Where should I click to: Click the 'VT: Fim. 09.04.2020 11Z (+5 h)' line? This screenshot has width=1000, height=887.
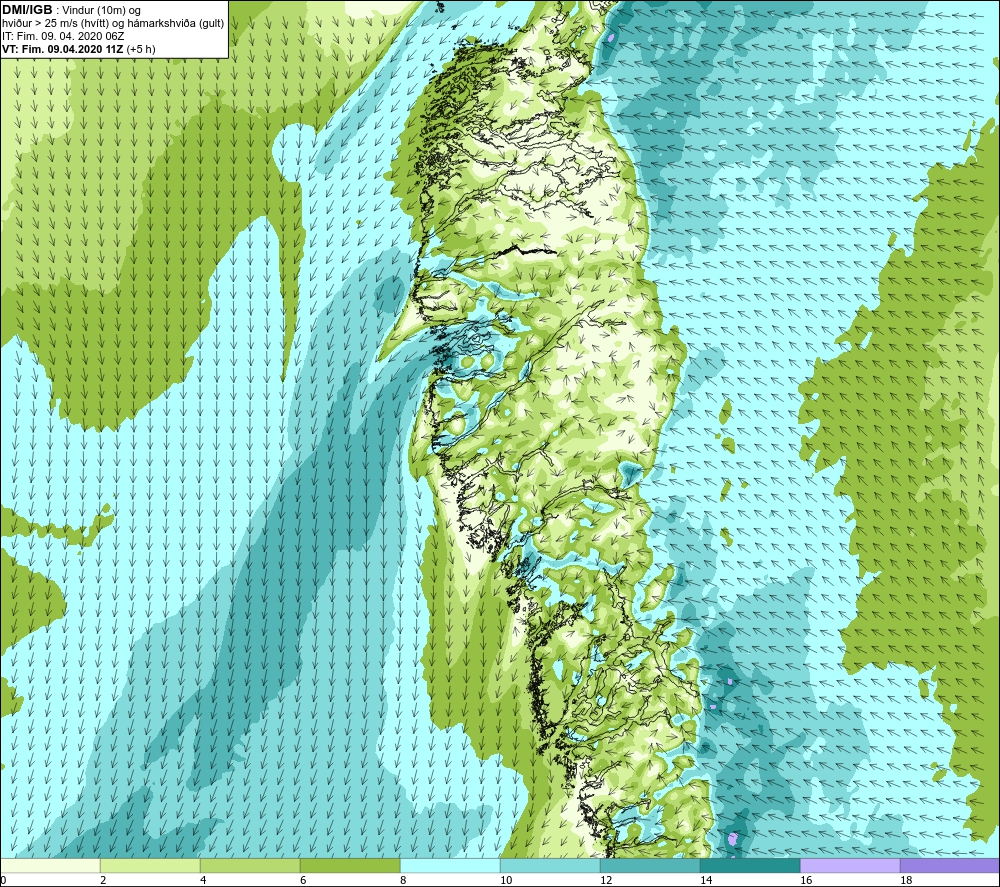pyautogui.click(x=79, y=49)
